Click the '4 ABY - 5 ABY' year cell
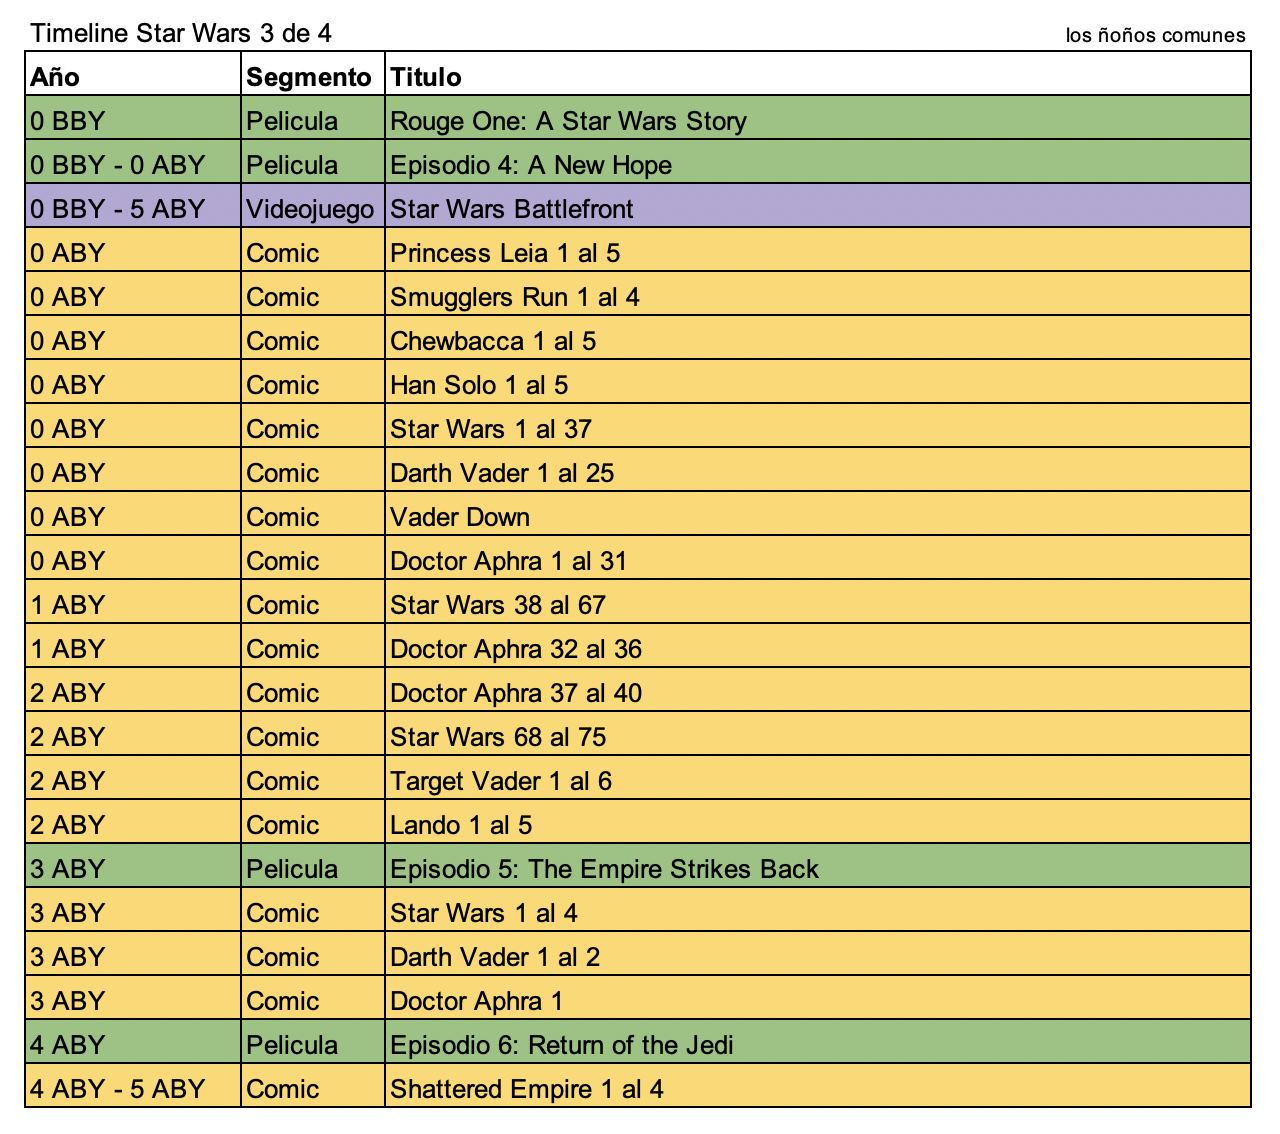Image resolution: width=1280 pixels, height=1134 pixels. coord(117,1089)
